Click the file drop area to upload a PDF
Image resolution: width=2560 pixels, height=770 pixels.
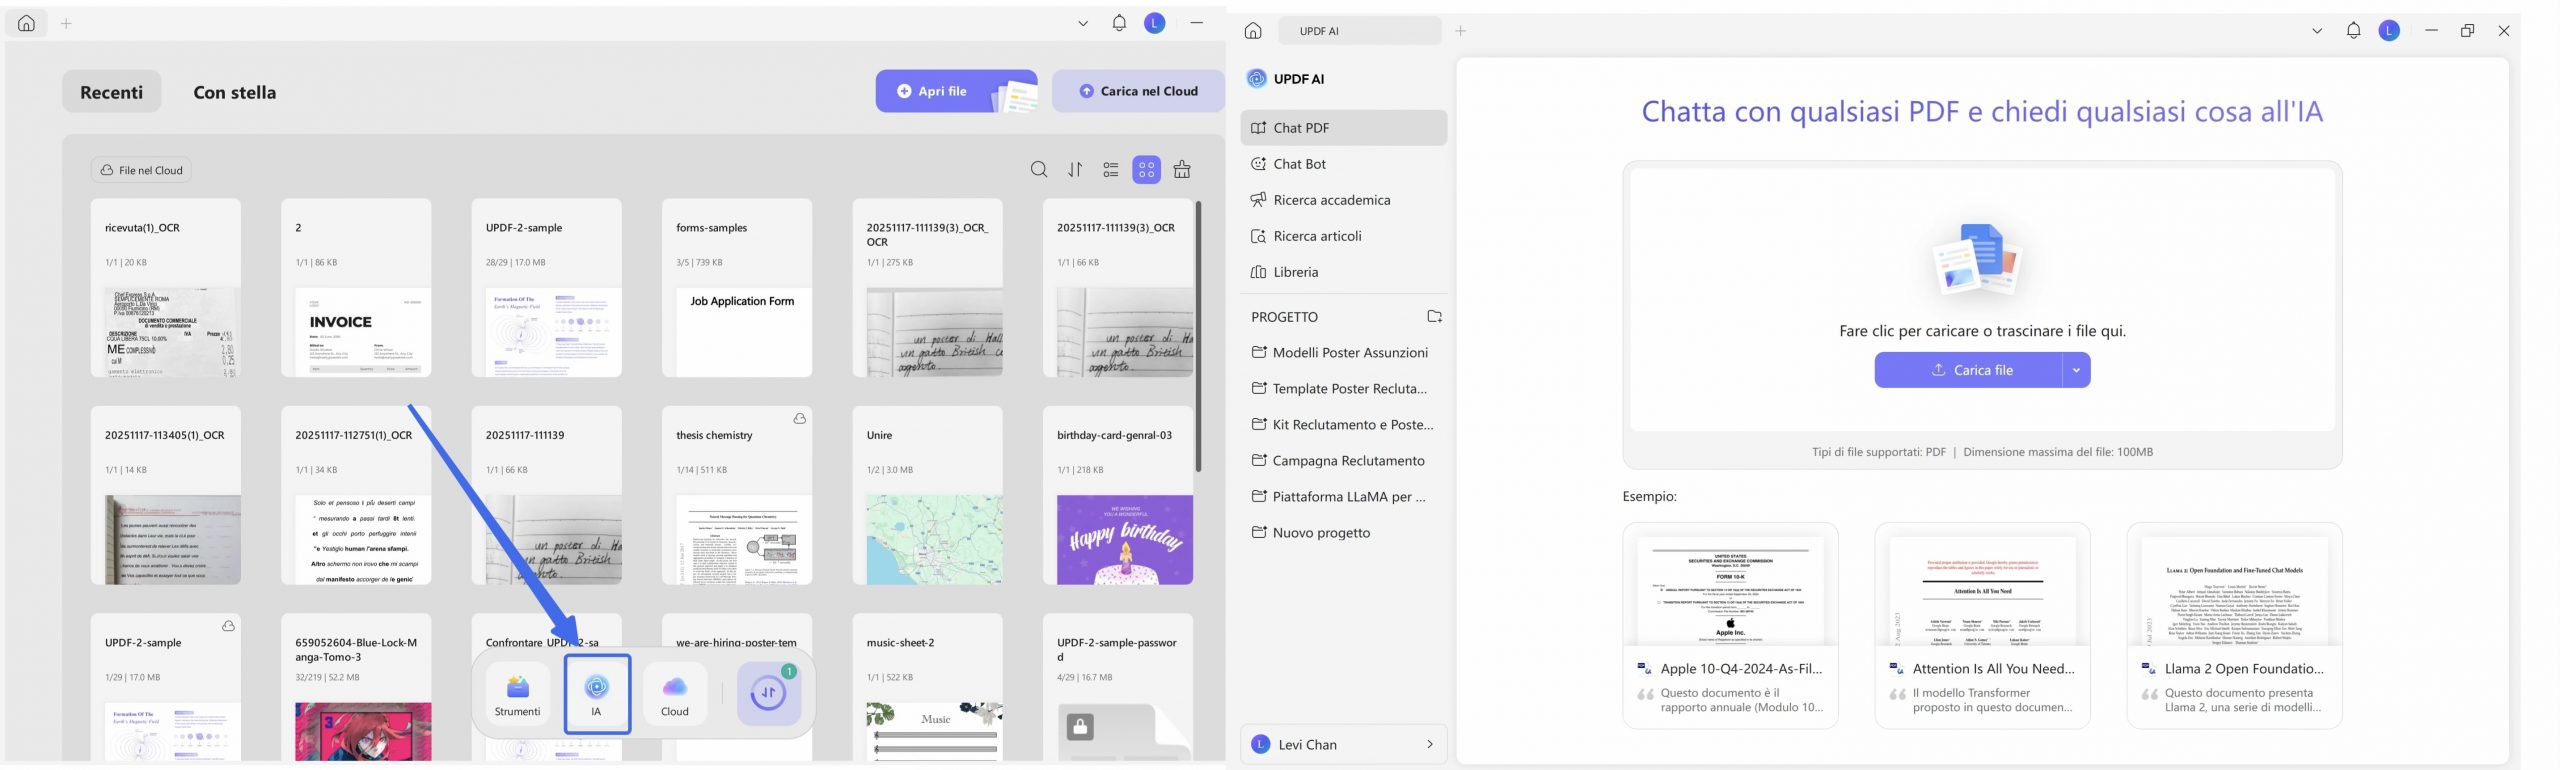coord(1982,300)
